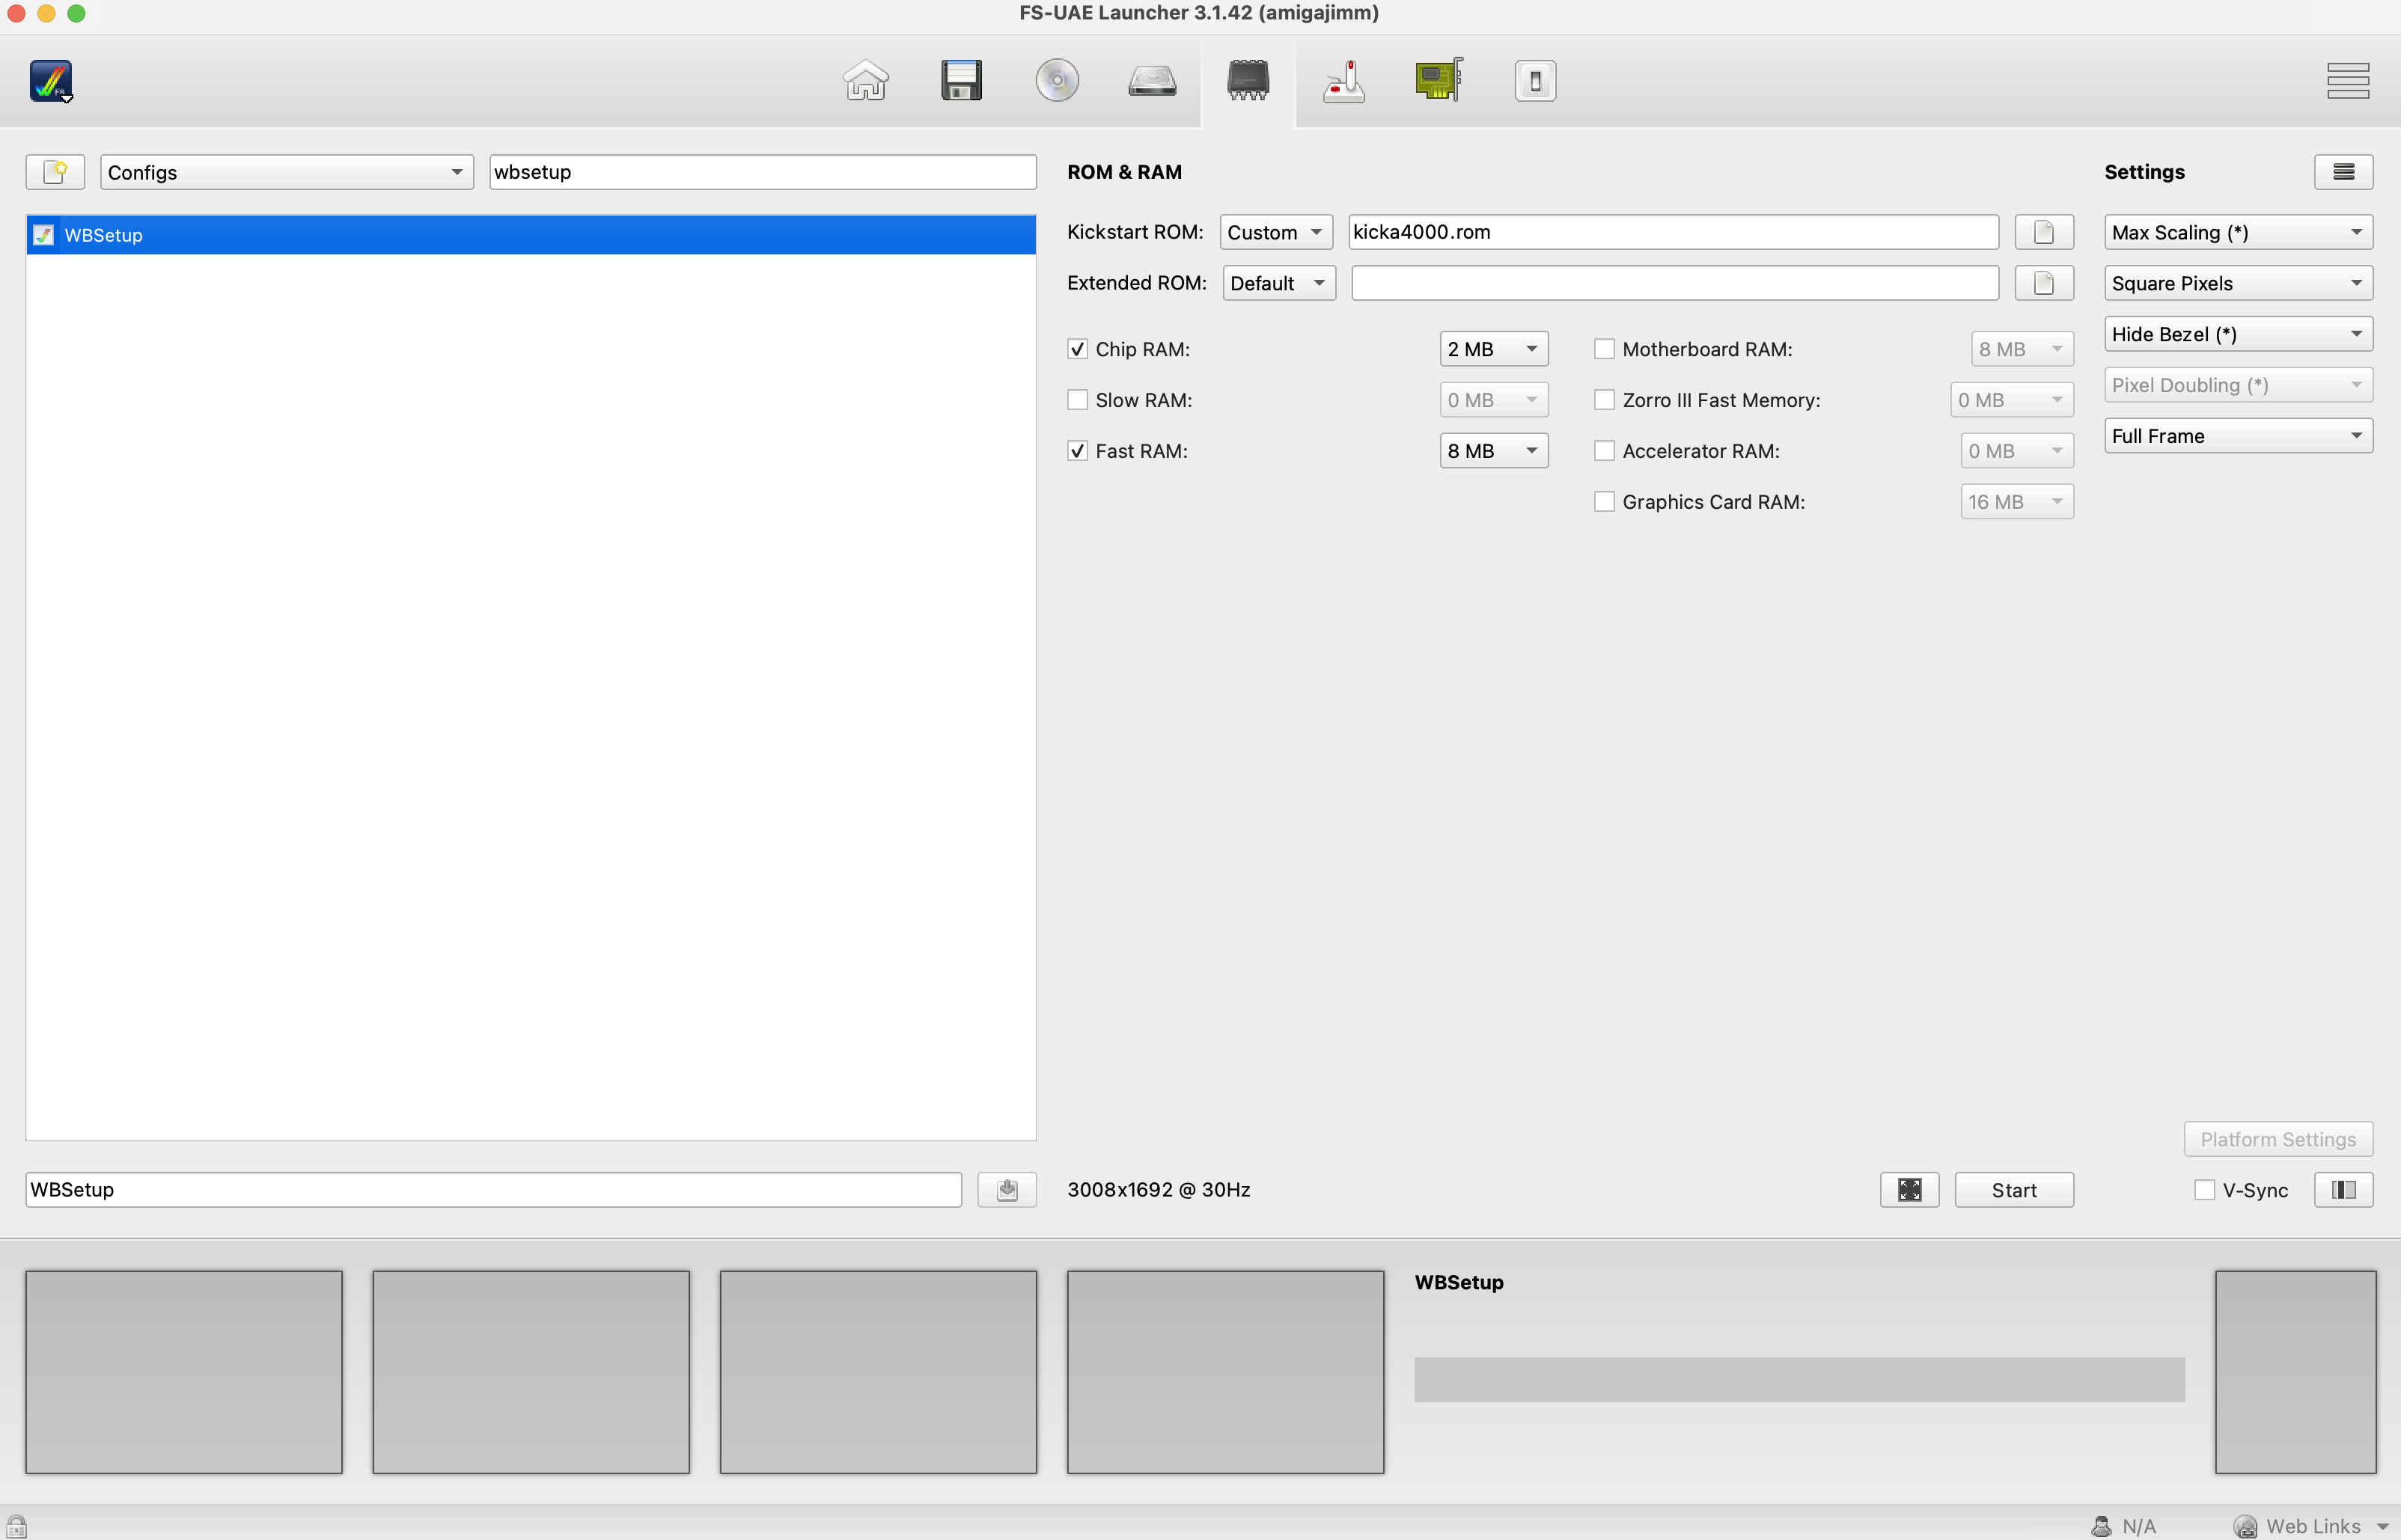Open the CD-ROM drives tab icon
Image resolution: width=2401 pixels, height=1540 pixels.
[1056, 80]
